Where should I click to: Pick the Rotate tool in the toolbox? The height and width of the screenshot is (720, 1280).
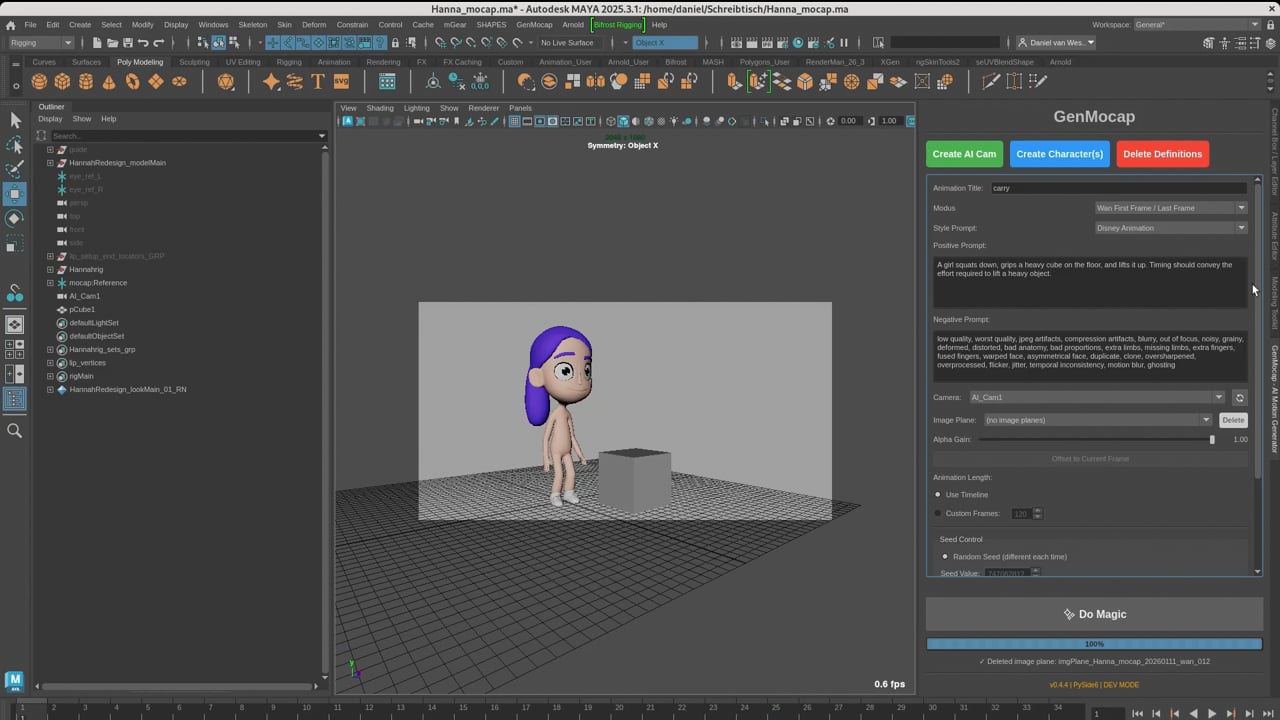click(15, 219)
